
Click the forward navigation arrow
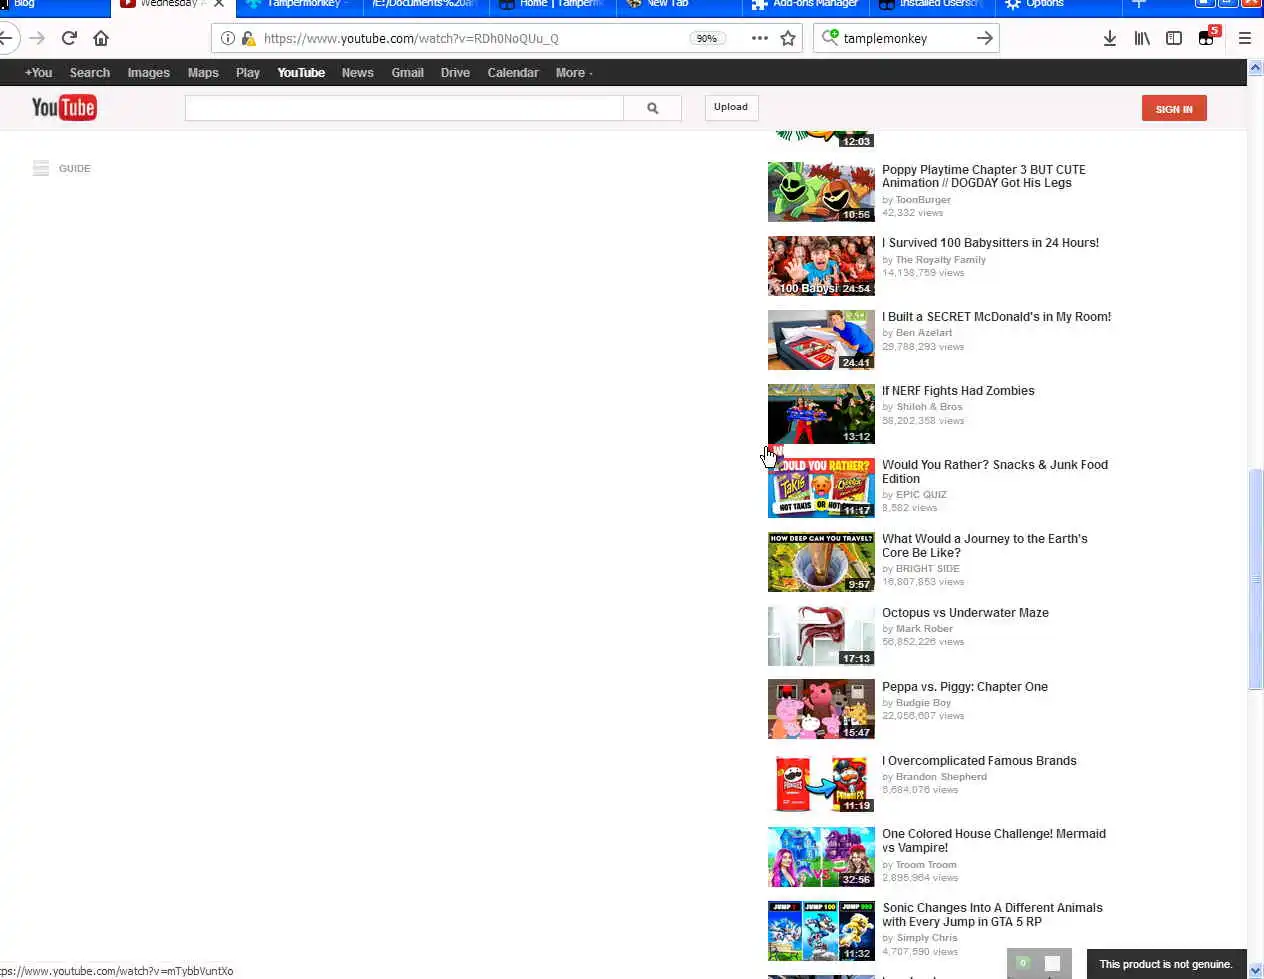37,38
